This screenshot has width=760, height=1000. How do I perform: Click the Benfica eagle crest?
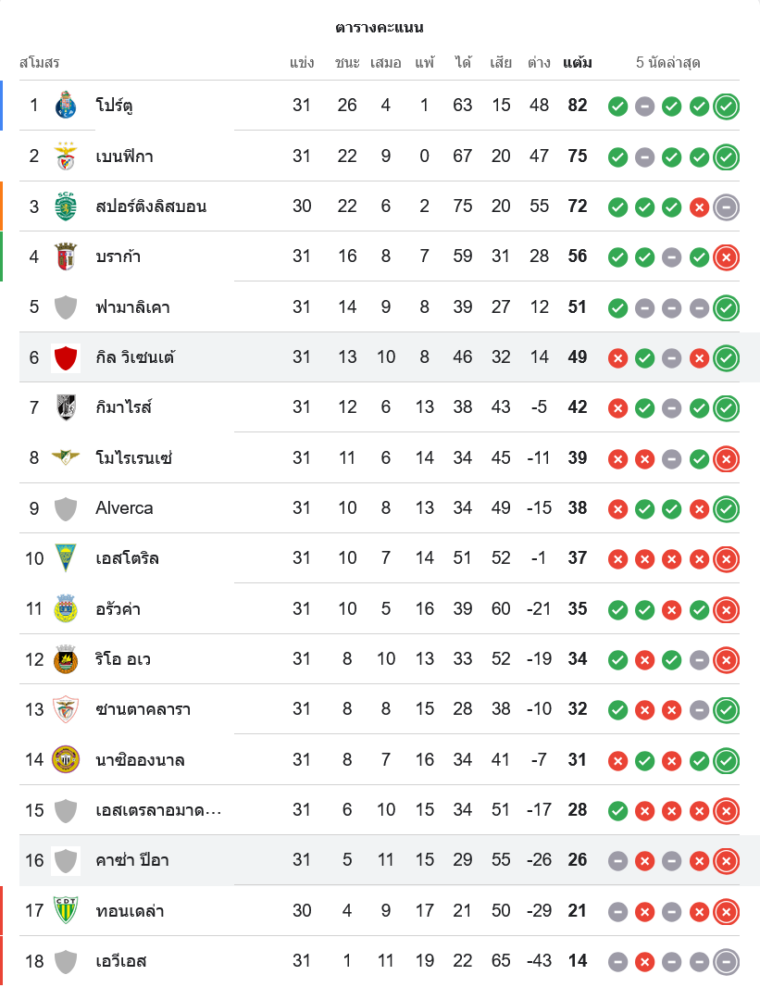(x=66, y=156)
